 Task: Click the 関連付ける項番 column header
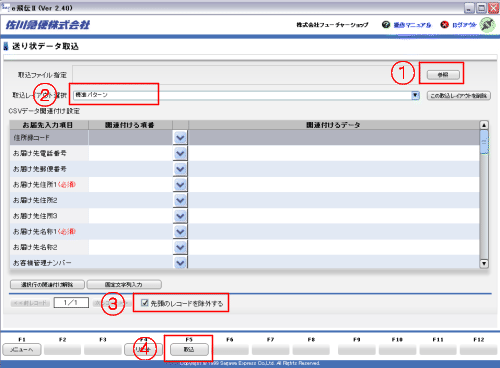(x=130, y=125)
